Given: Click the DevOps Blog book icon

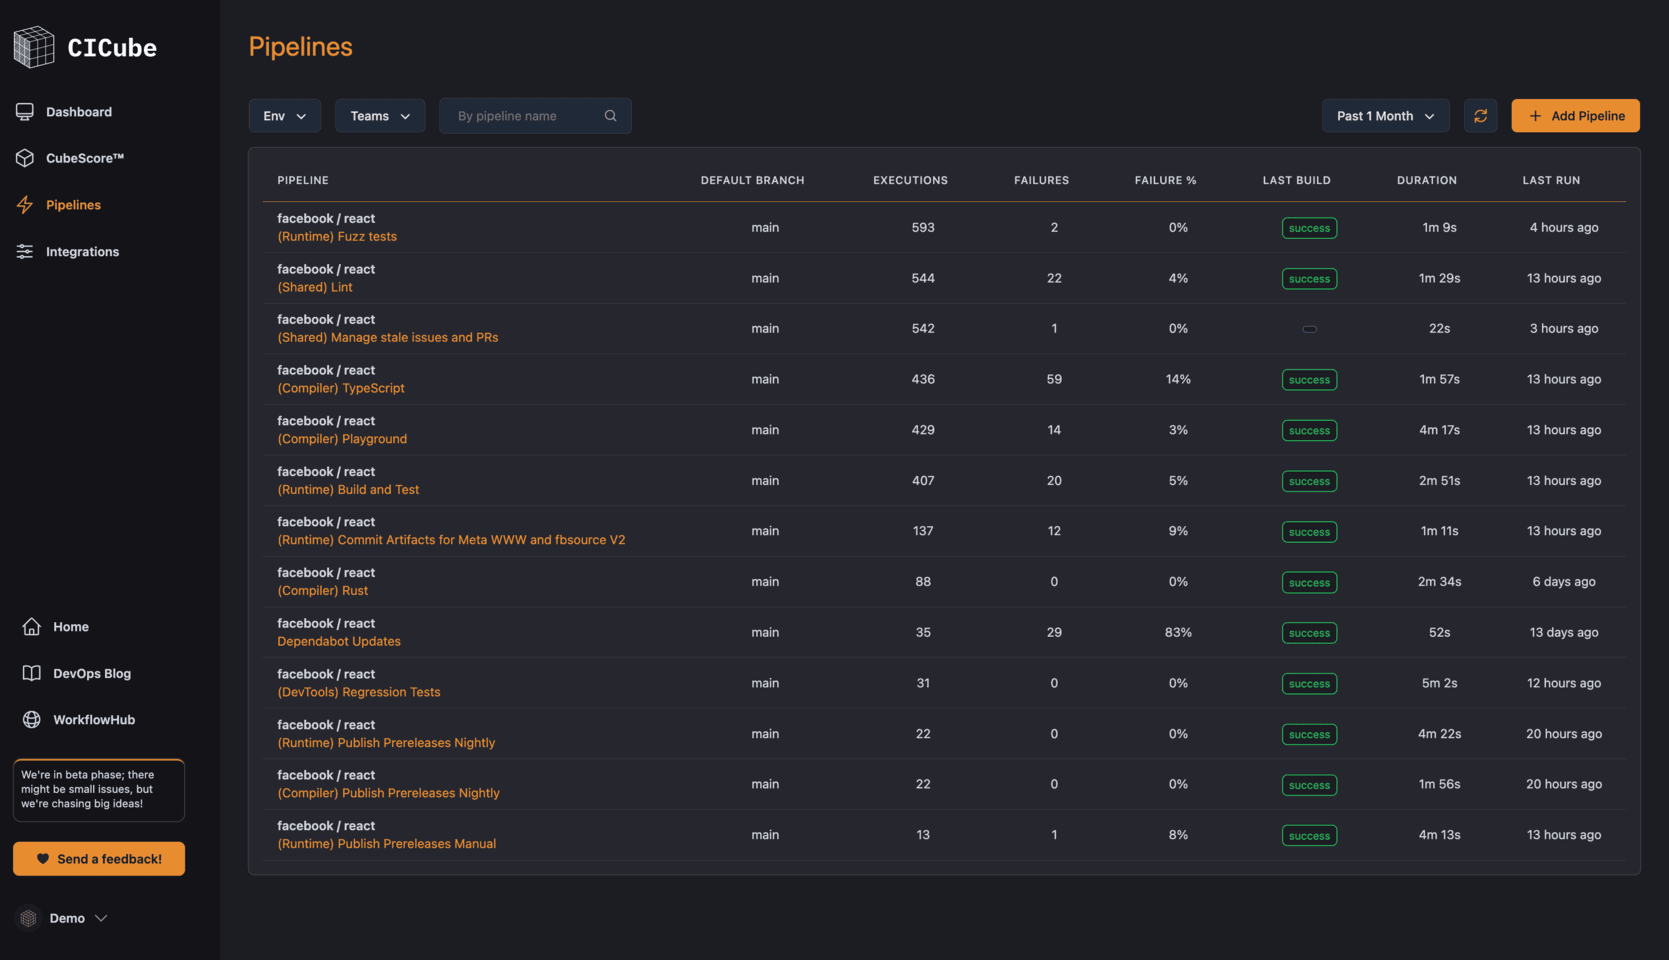Looking at the screenshot, I should point(32,673).
